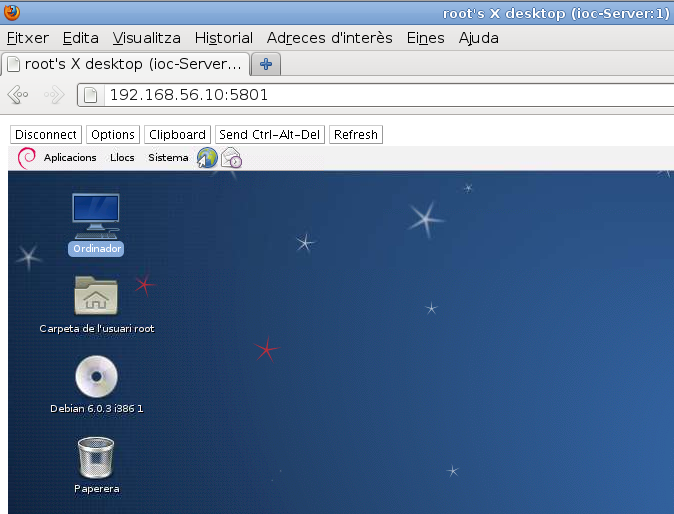Click the Send Ctrl-Alt-Del button

270,135
